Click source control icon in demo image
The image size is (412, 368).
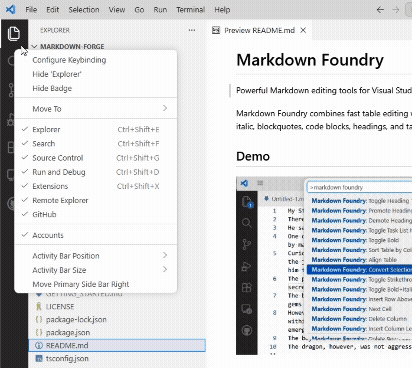247,244
